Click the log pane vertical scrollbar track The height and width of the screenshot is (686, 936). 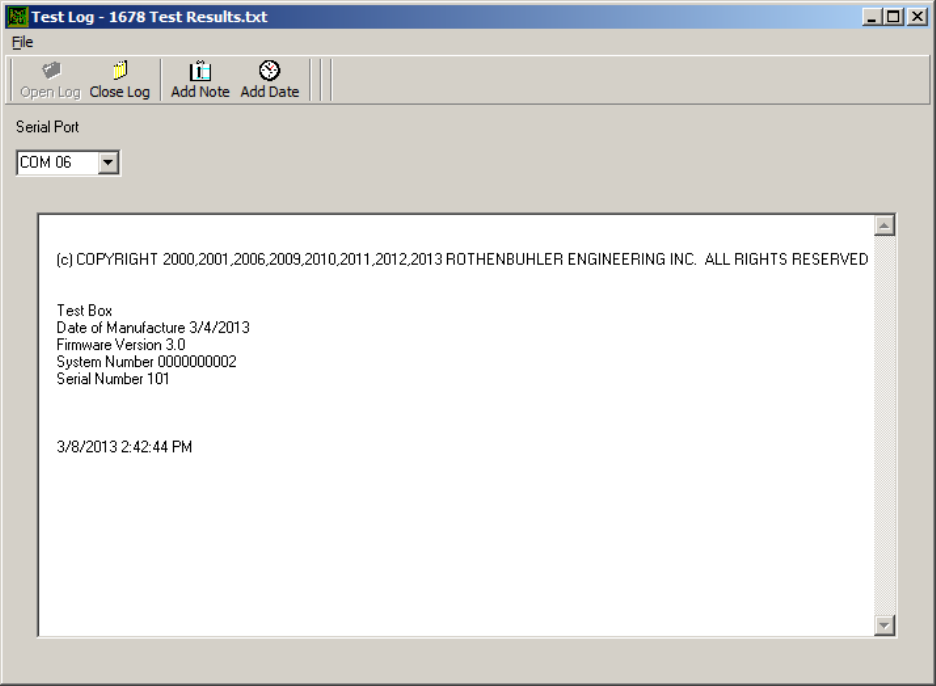pyautogui.click(x=884, y=425)
